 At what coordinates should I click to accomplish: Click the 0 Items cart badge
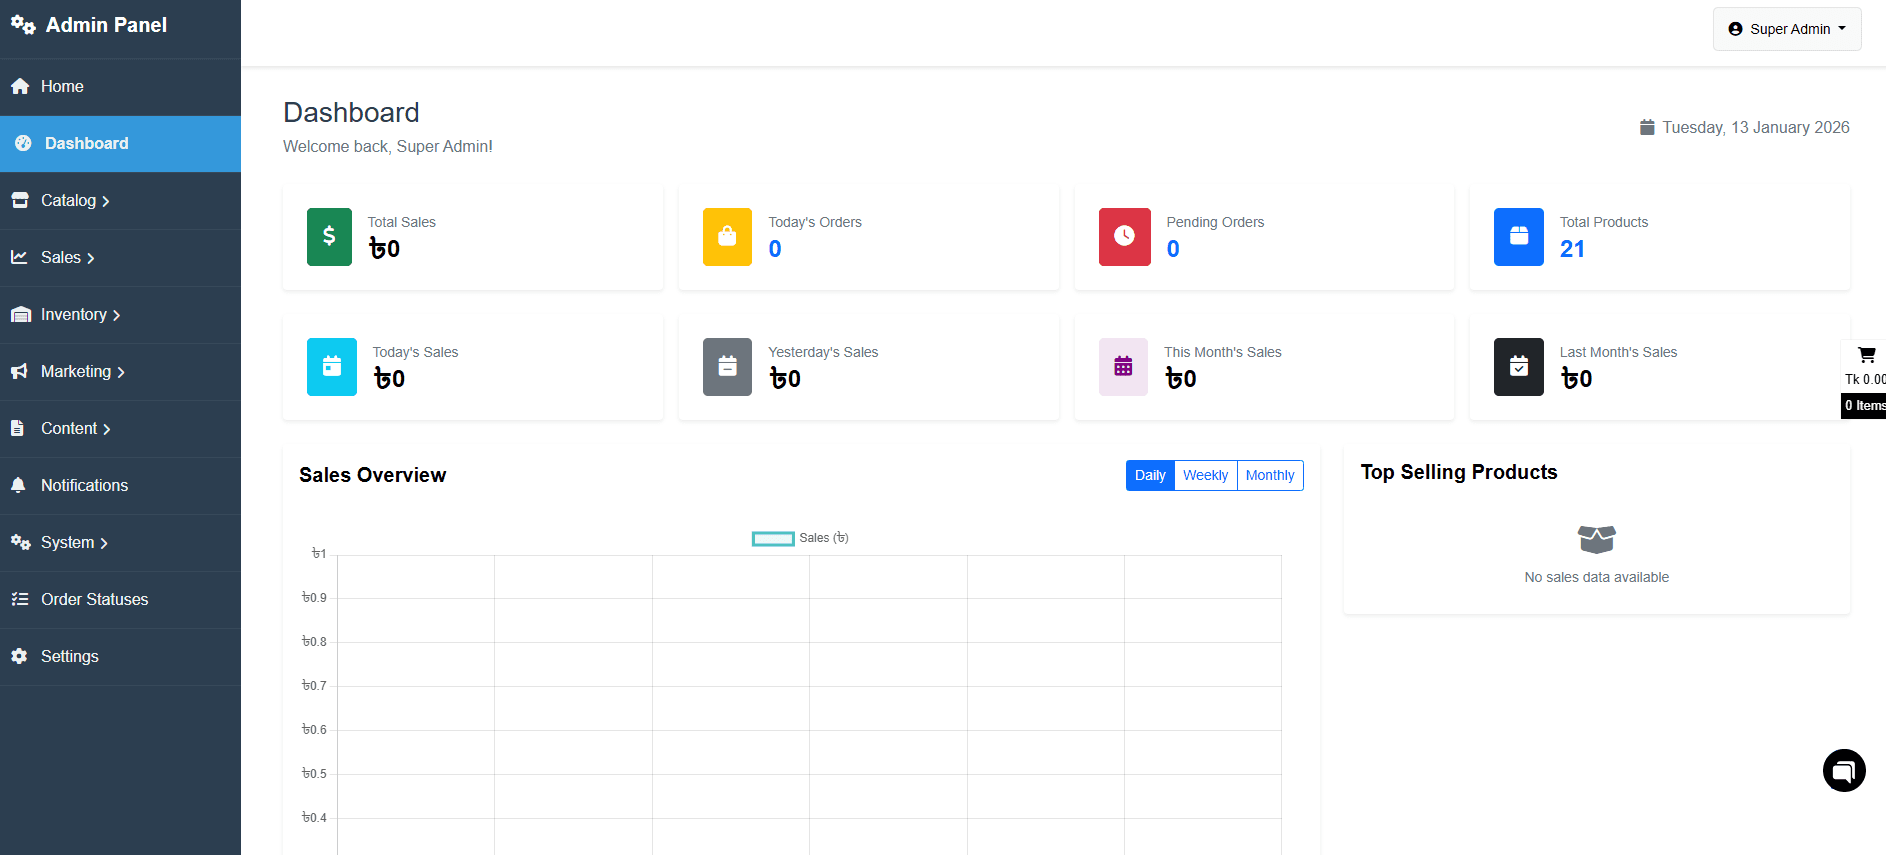coord(1864,405)
